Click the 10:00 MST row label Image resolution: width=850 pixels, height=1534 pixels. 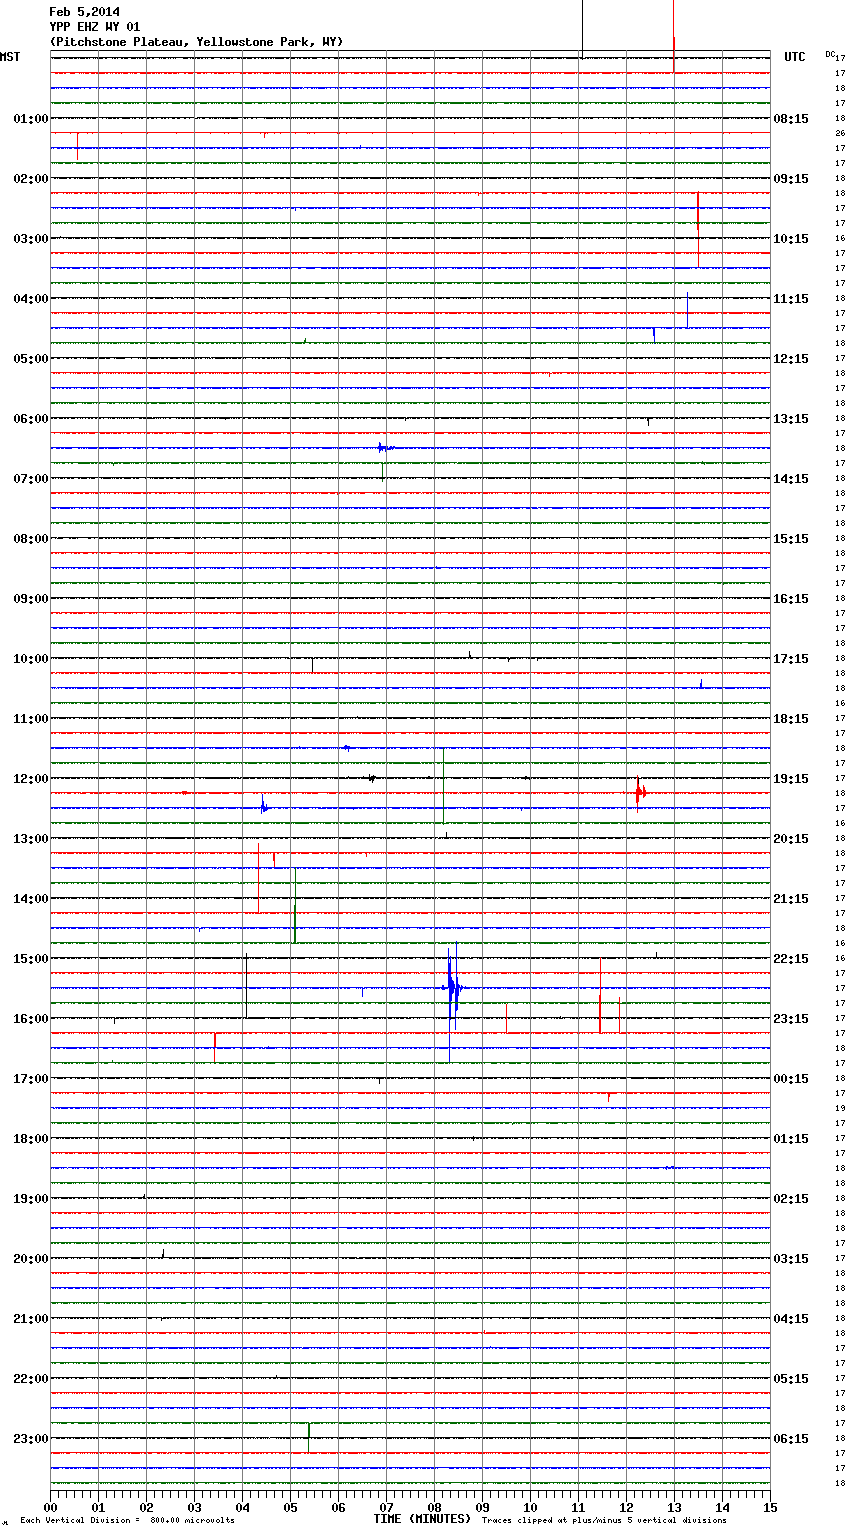point(30,658)
